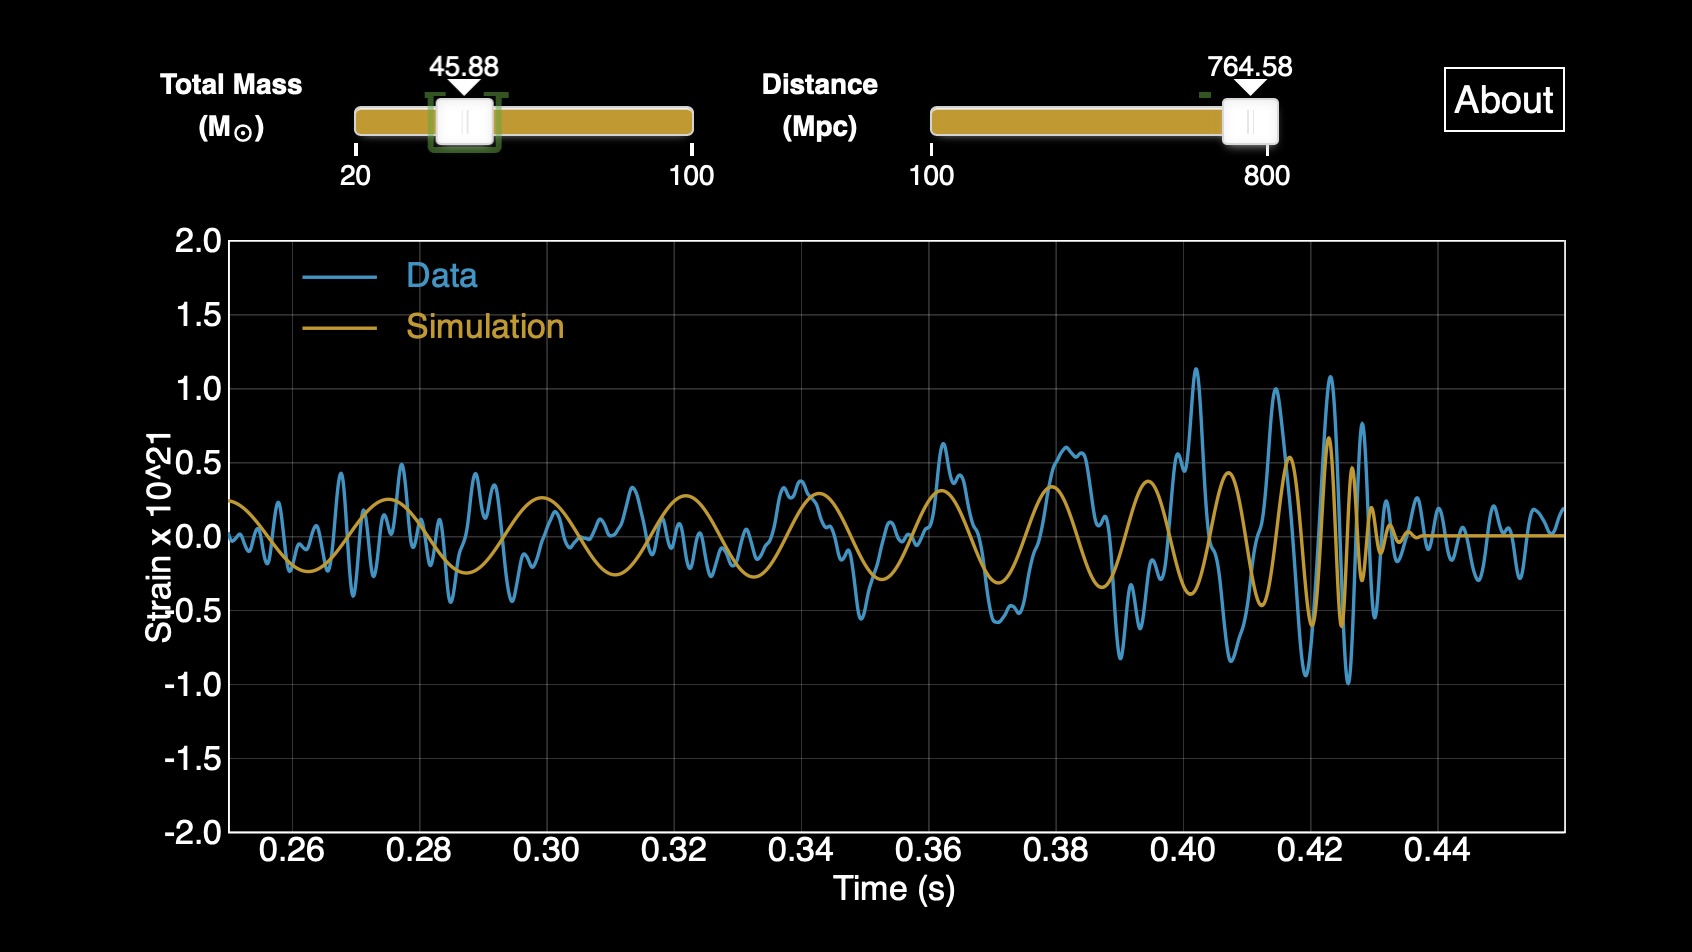The height and width of the screenshot is (952, 1692).
Task: Click the blue Data legend line sample
Action: (340, 277)
